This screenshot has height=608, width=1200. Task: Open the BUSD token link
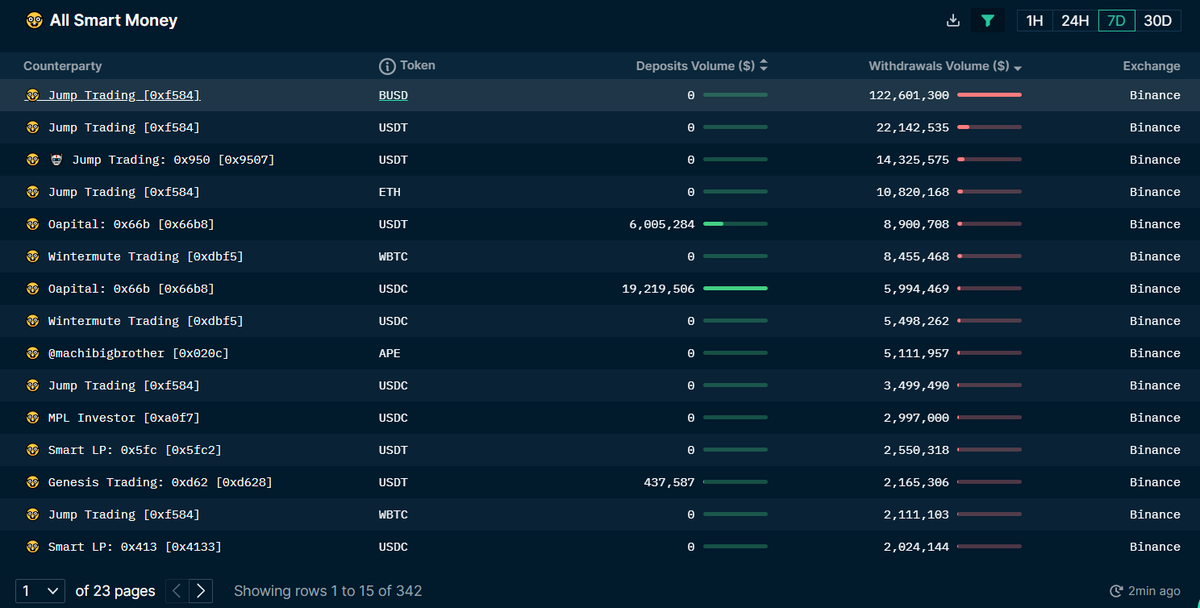(x=393, y=95)
